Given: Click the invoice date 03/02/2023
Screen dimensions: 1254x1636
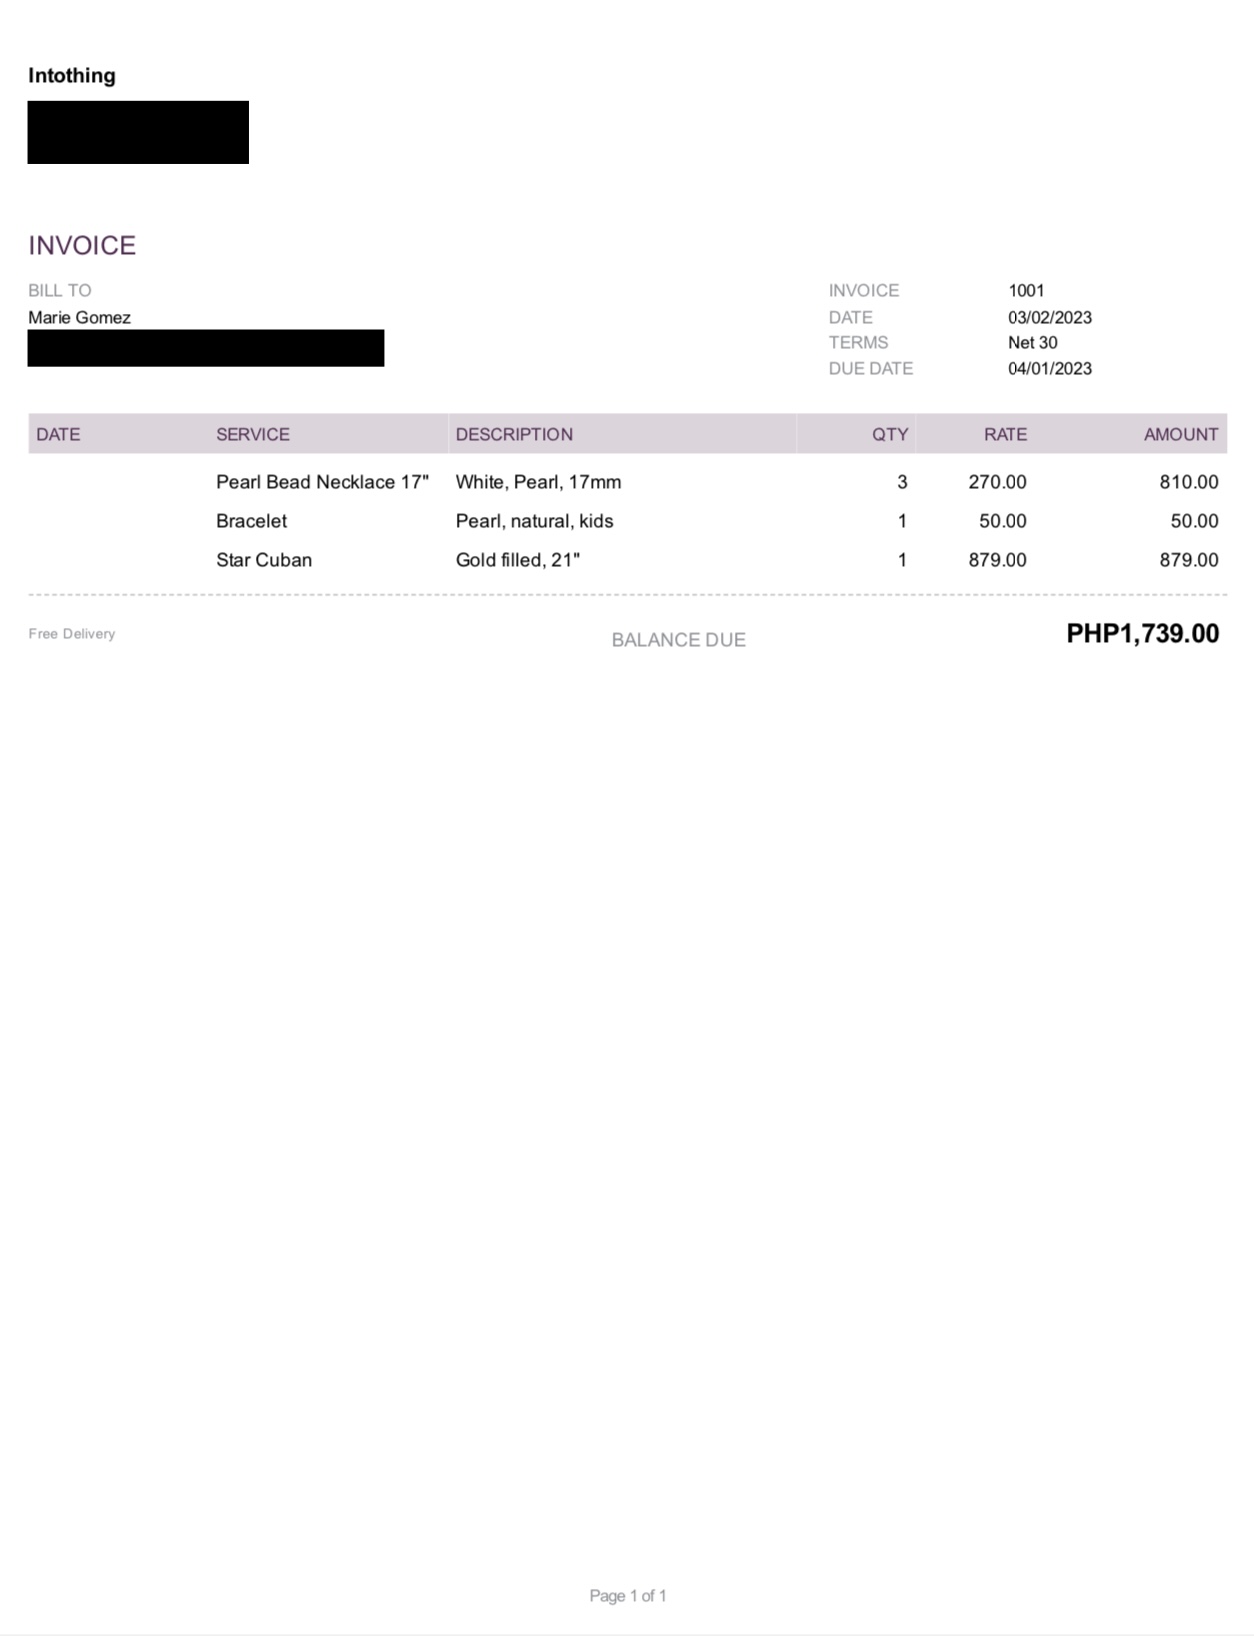Looking at the screenshot, I should tap(1049, 318).
